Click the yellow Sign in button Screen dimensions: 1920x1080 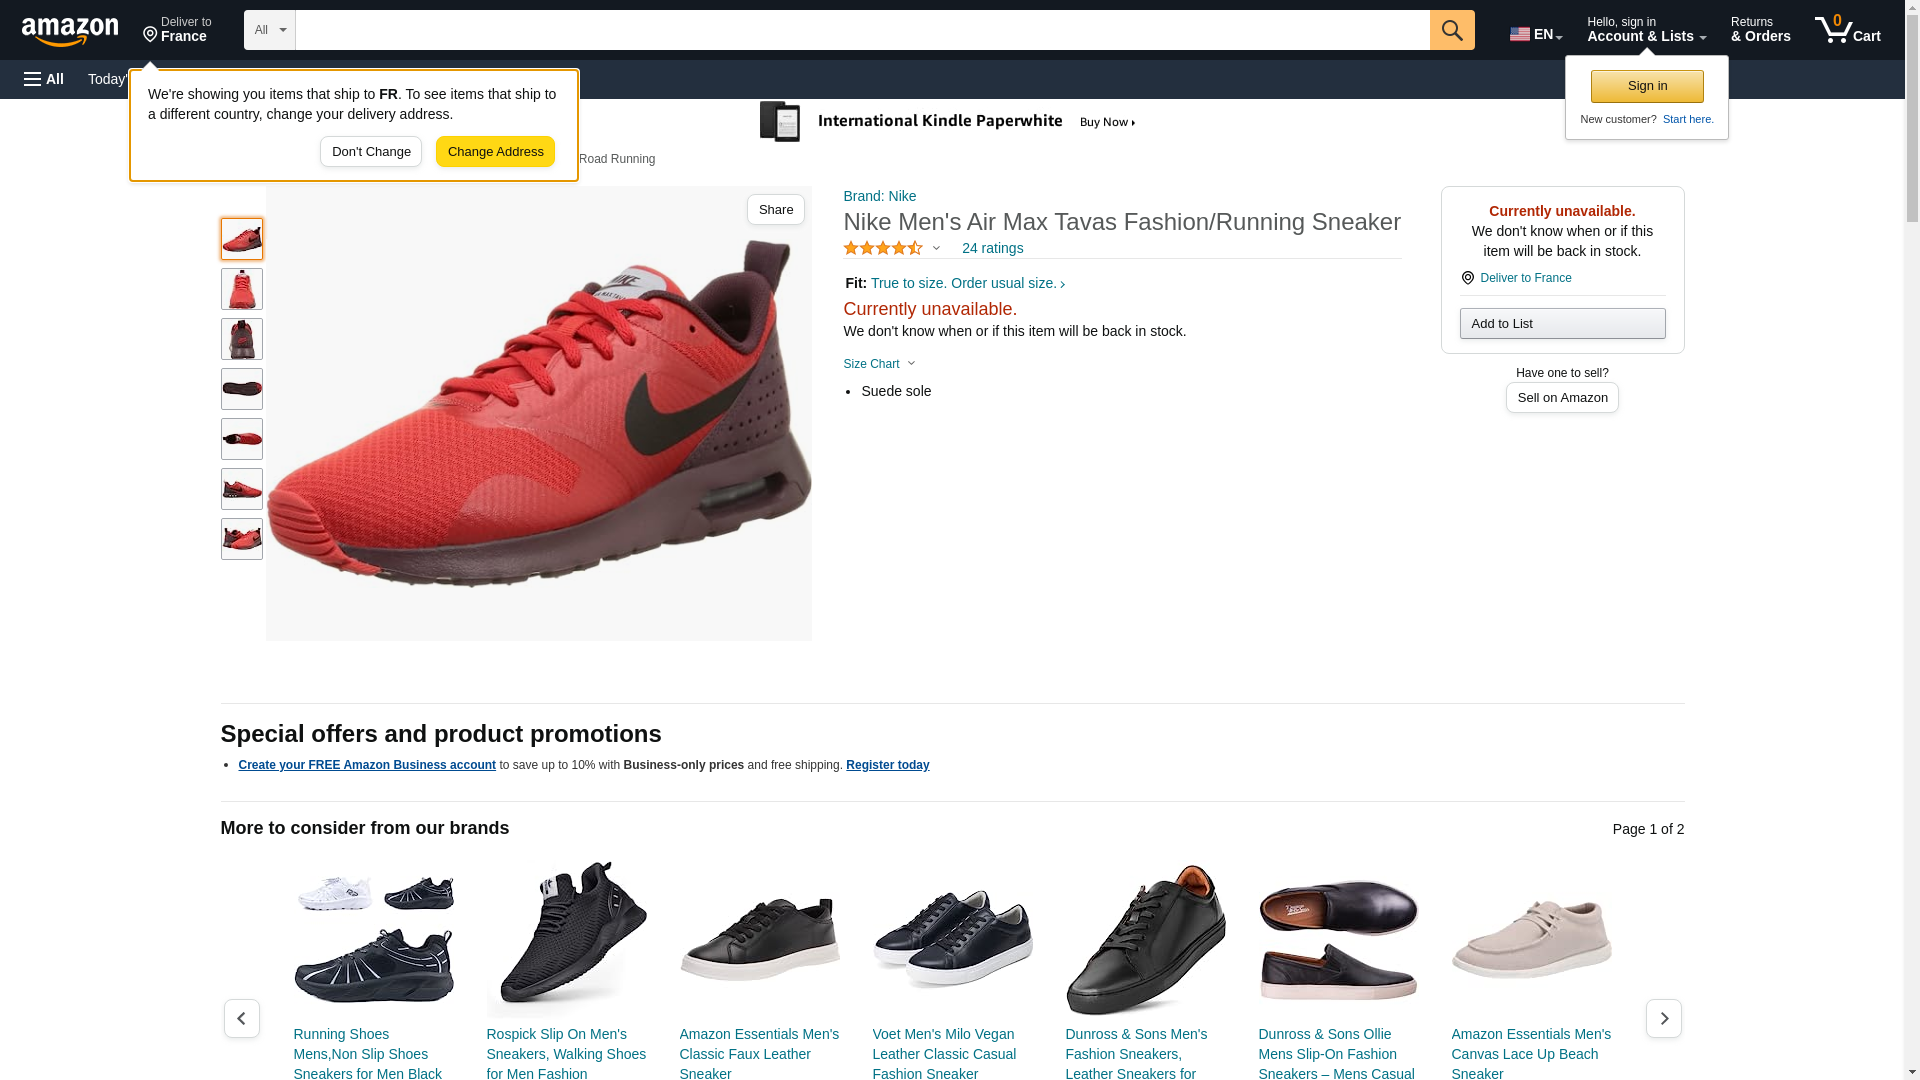[1647, 86]
